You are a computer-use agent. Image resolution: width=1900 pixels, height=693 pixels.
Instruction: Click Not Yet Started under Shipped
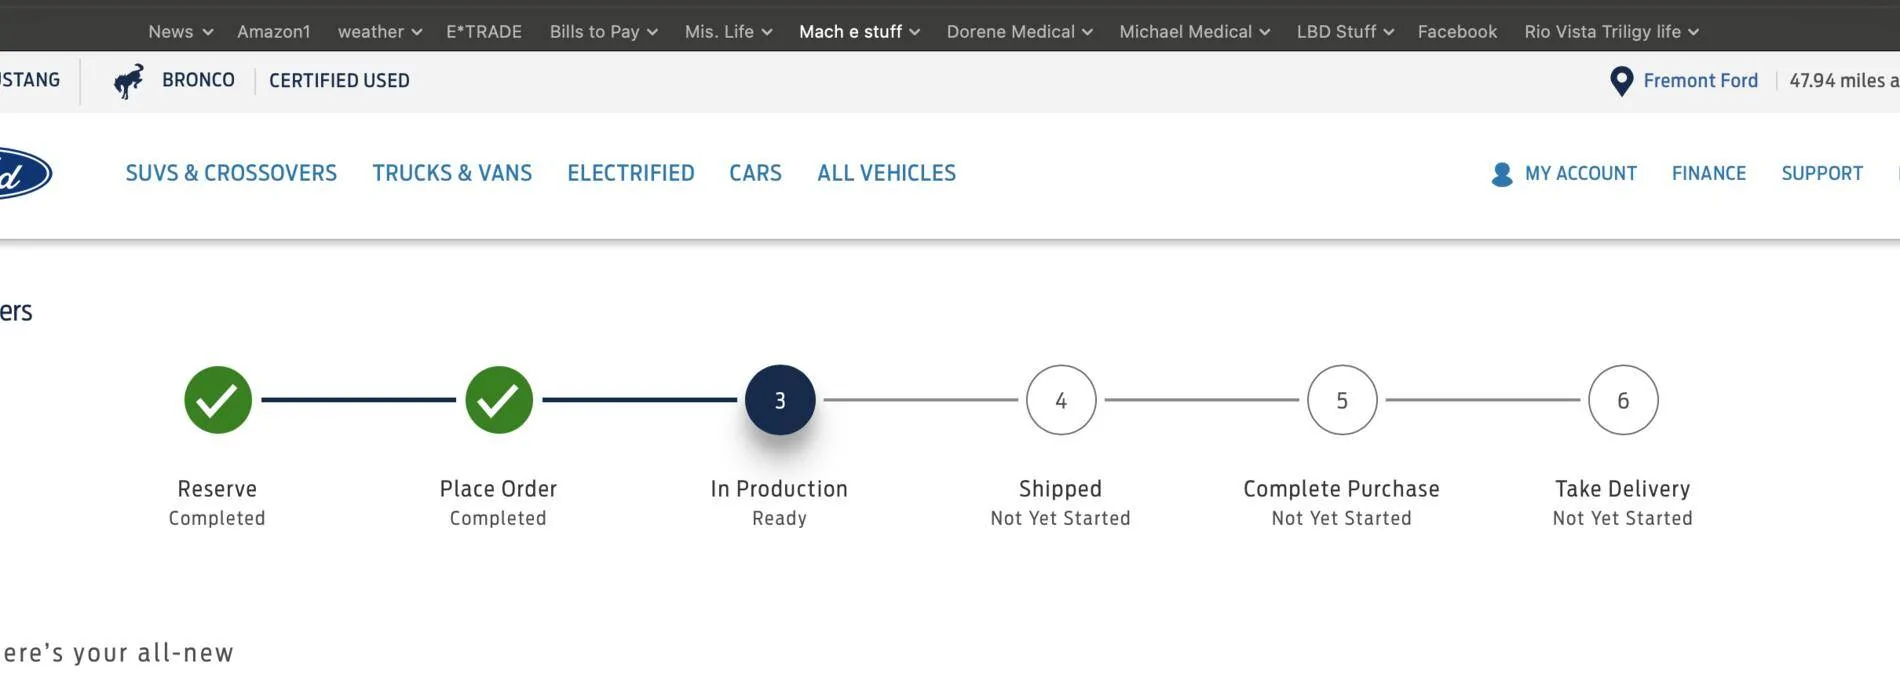pyautogui.click(x=1061, y=519)
